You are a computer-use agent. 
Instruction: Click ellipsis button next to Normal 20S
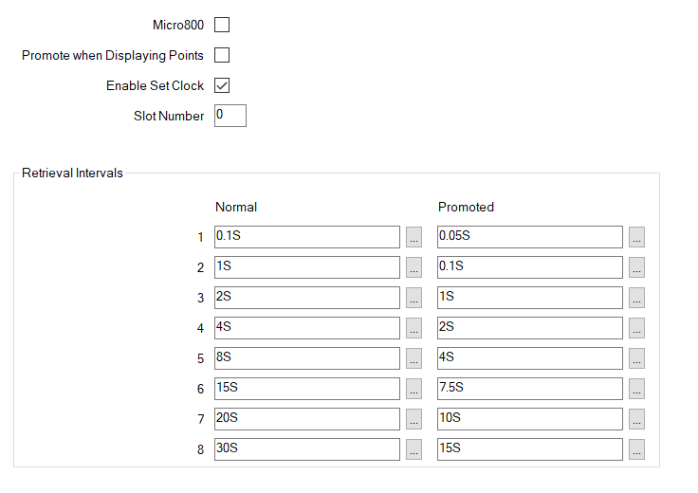pos(414,419)
